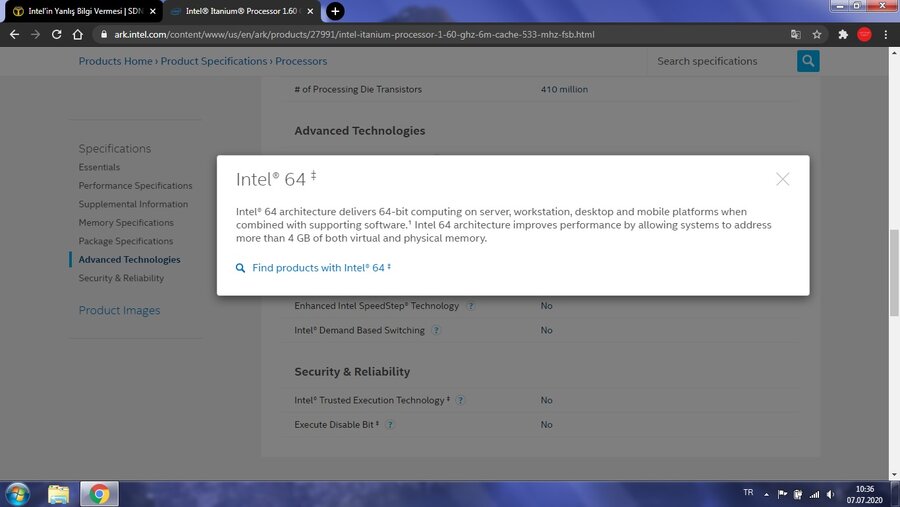Jump to Performance Specifications in sidebar
The width and height of the screenshot is (900, 507).
tap(135, 185)
